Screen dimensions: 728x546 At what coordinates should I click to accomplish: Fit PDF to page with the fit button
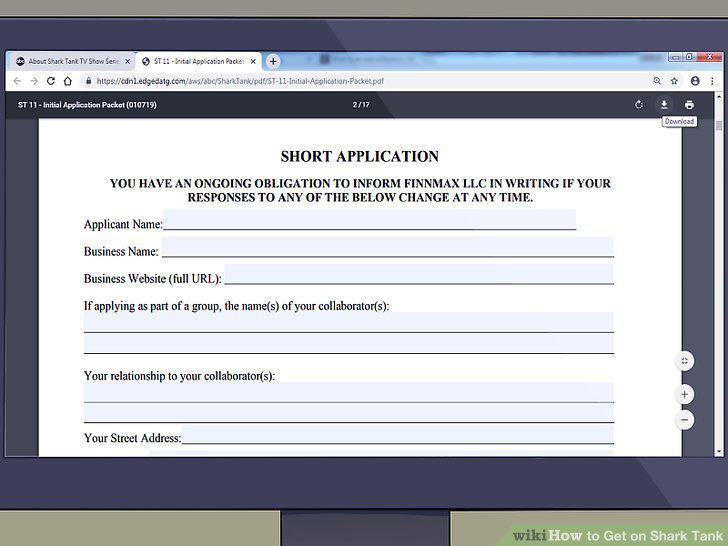[x=684, y=361]
